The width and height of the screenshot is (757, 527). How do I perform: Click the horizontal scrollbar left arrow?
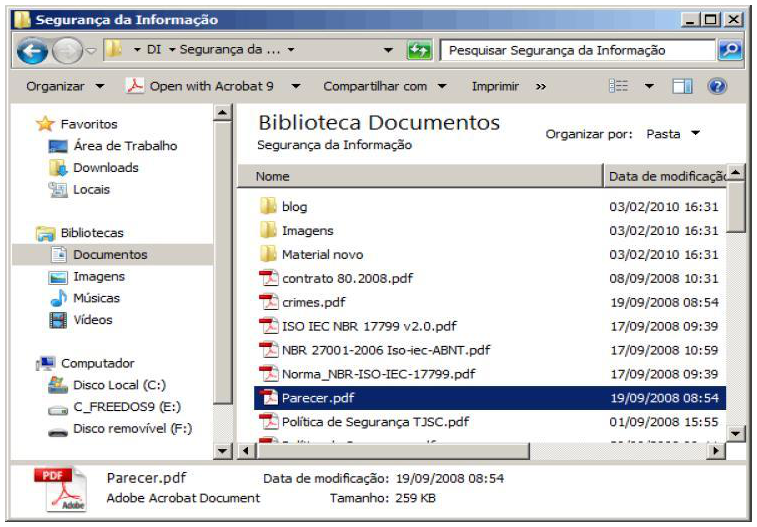(246, 451)
